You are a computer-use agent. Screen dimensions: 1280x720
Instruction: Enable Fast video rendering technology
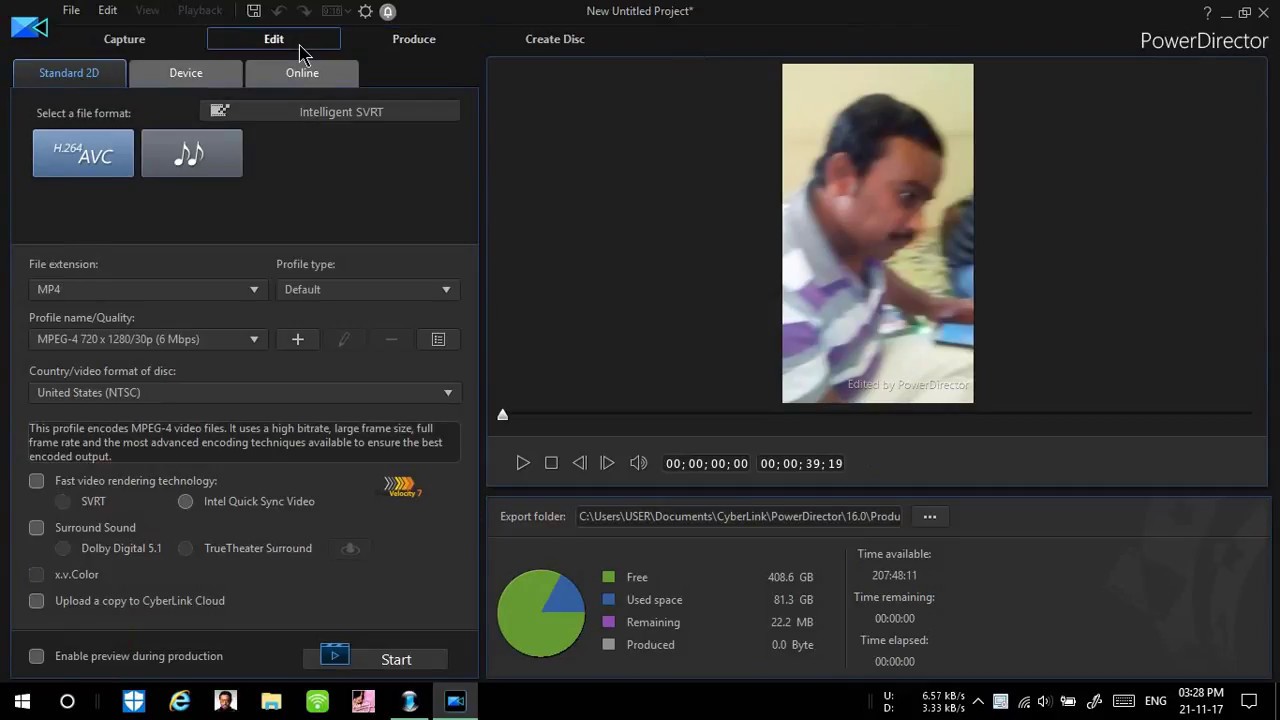coord(37,481)
